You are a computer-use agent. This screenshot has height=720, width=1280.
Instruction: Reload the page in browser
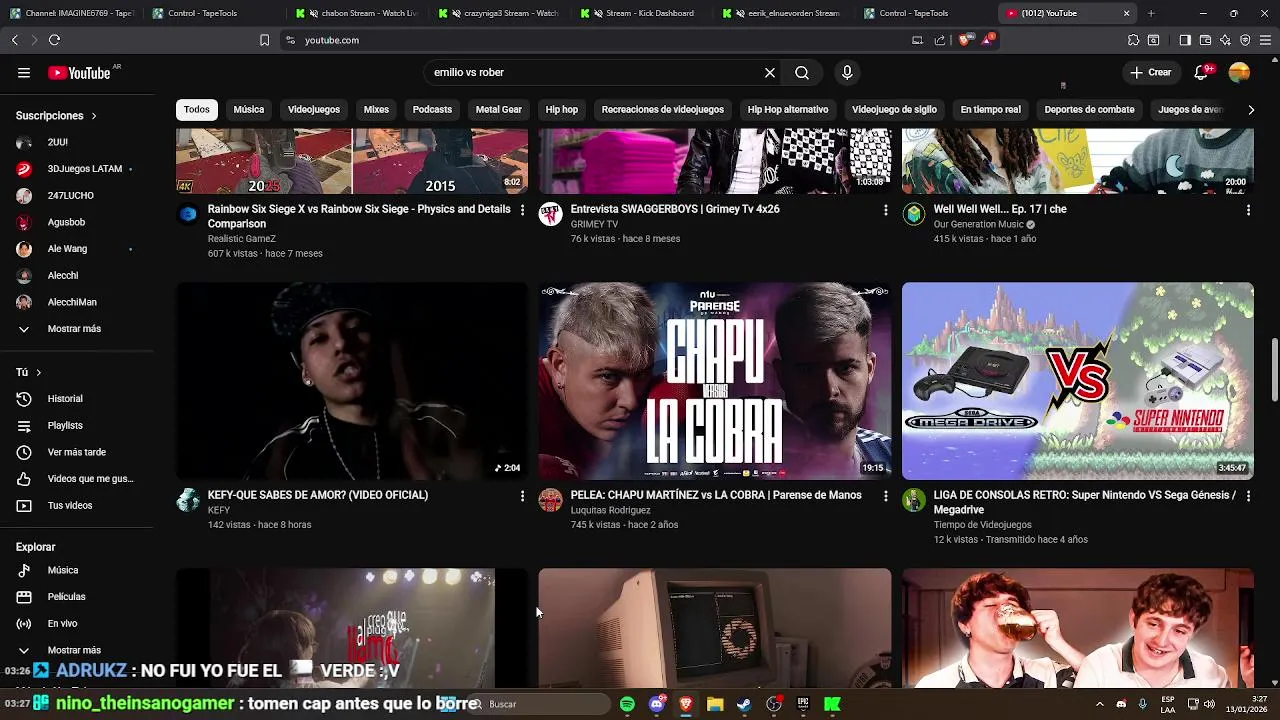(54, 40)
